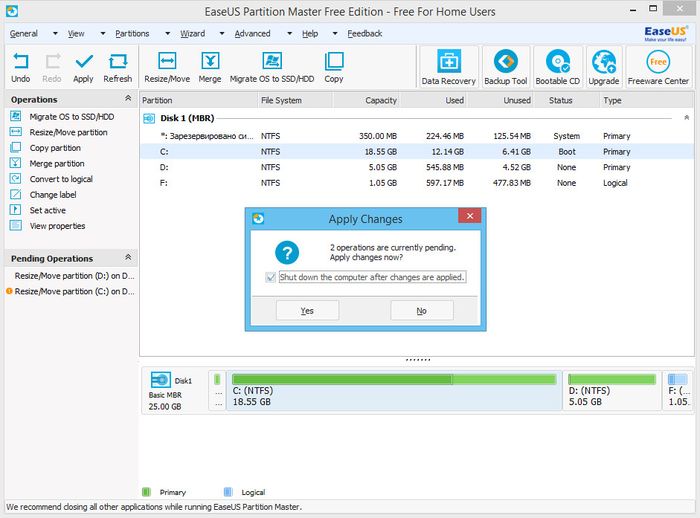Click the Upgrade globe icon

click(604, 62)
